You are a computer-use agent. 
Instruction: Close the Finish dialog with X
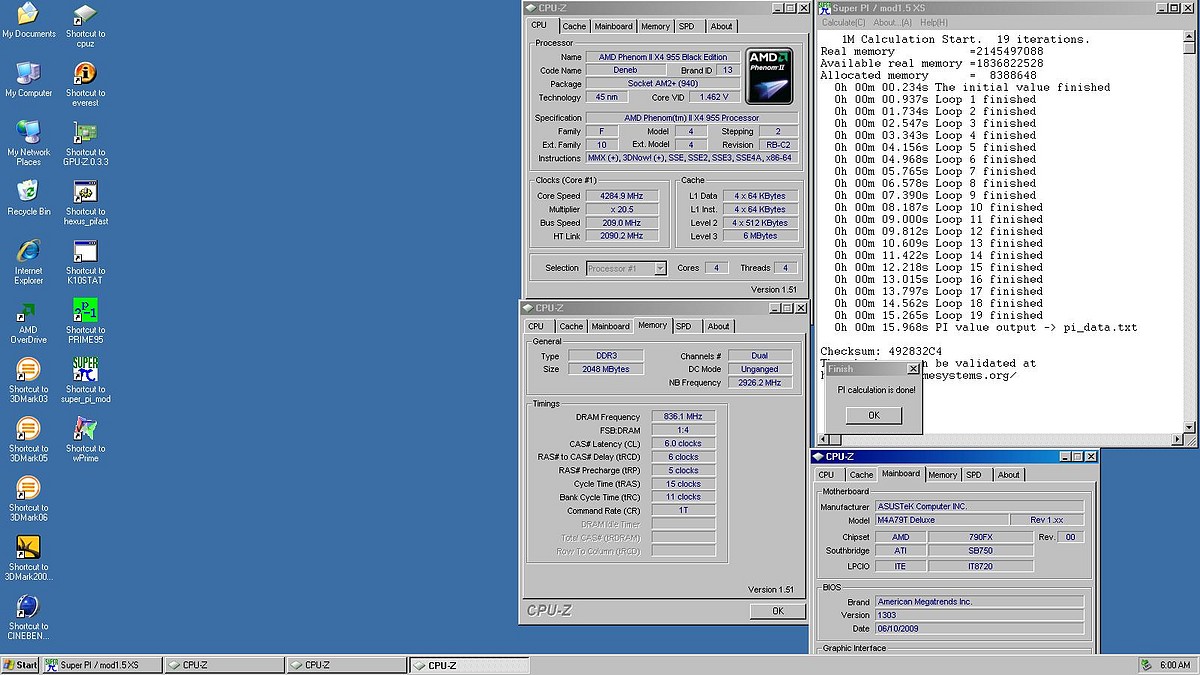[913, 369]
